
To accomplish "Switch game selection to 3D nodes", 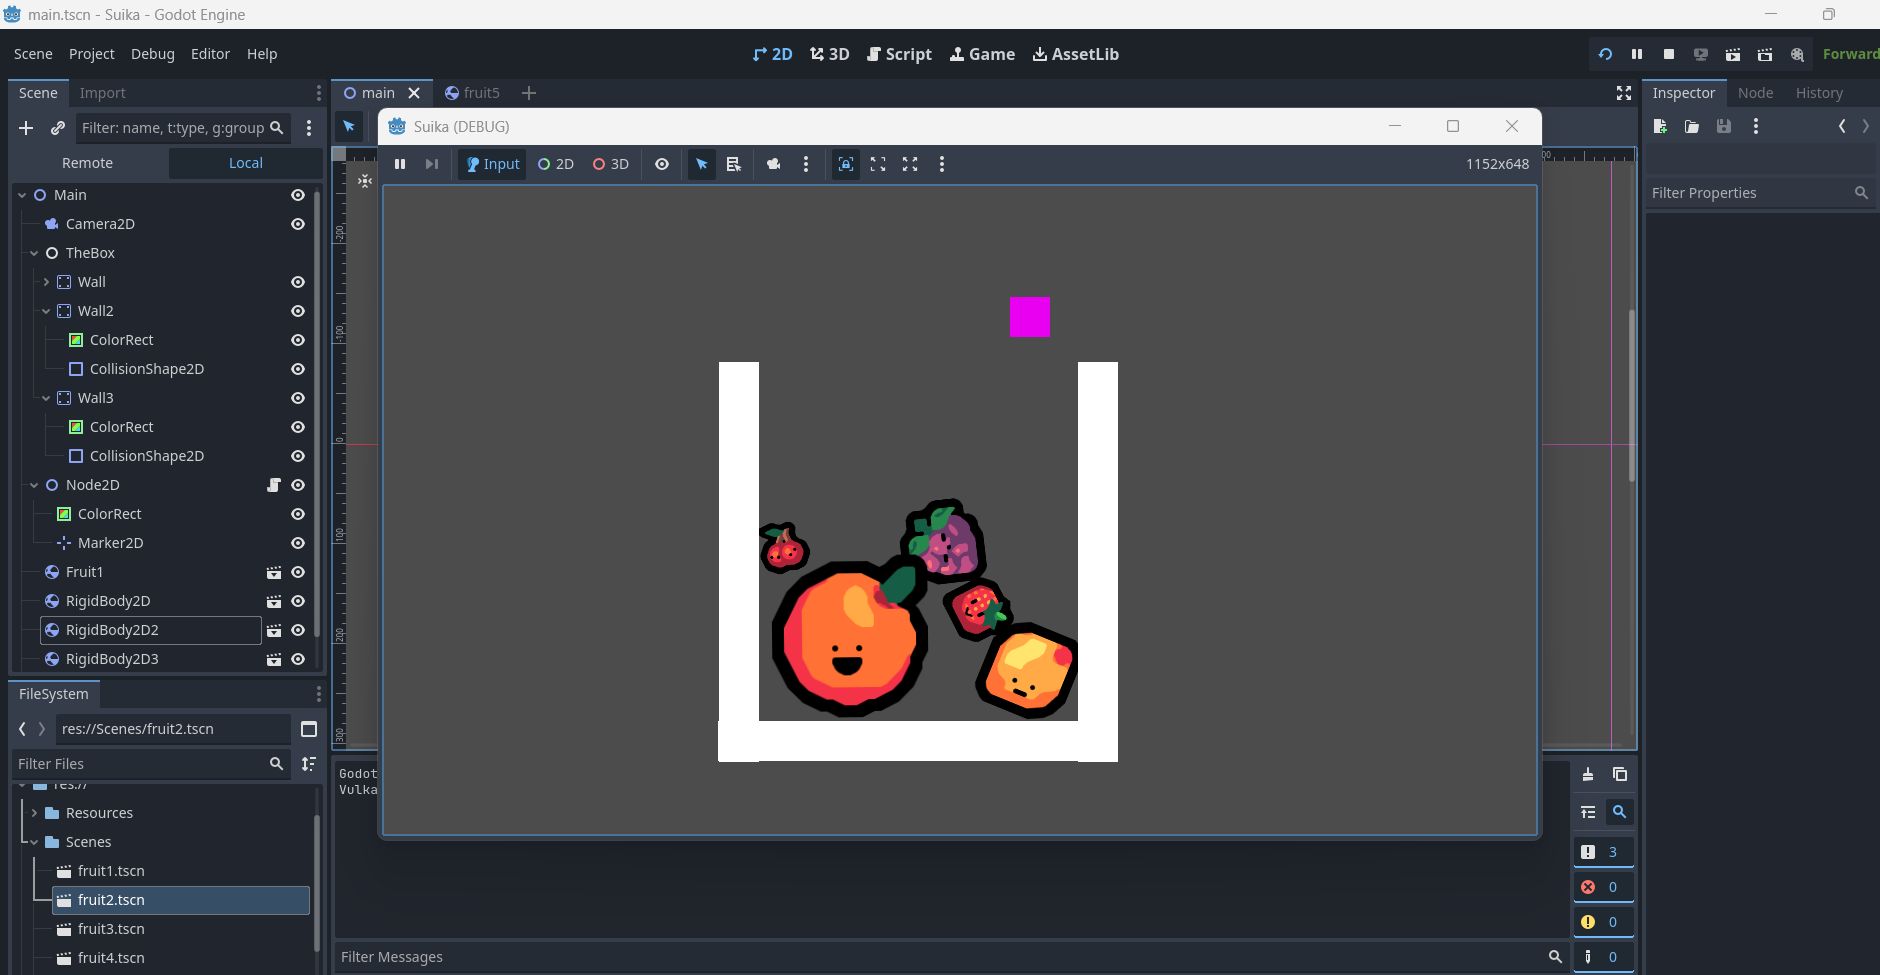I will (611, 164).
